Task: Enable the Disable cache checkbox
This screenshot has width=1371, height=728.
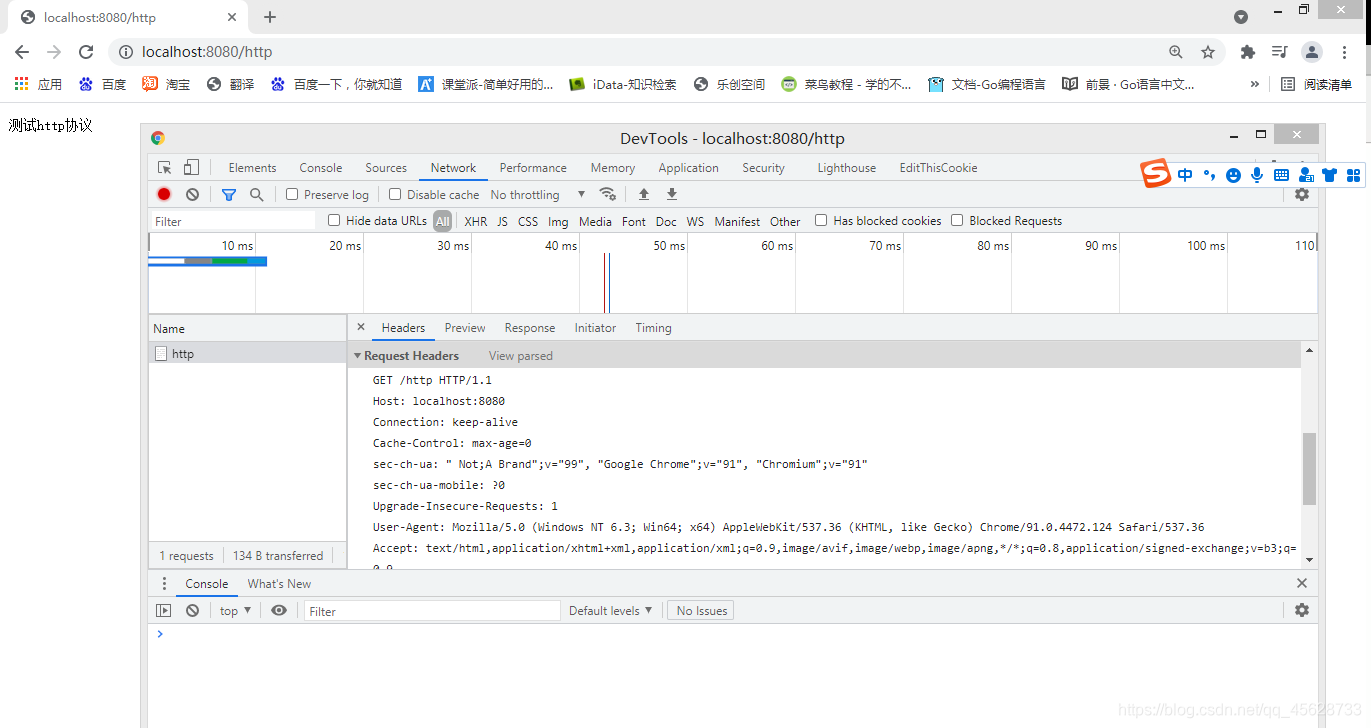Action: point(395,194)
